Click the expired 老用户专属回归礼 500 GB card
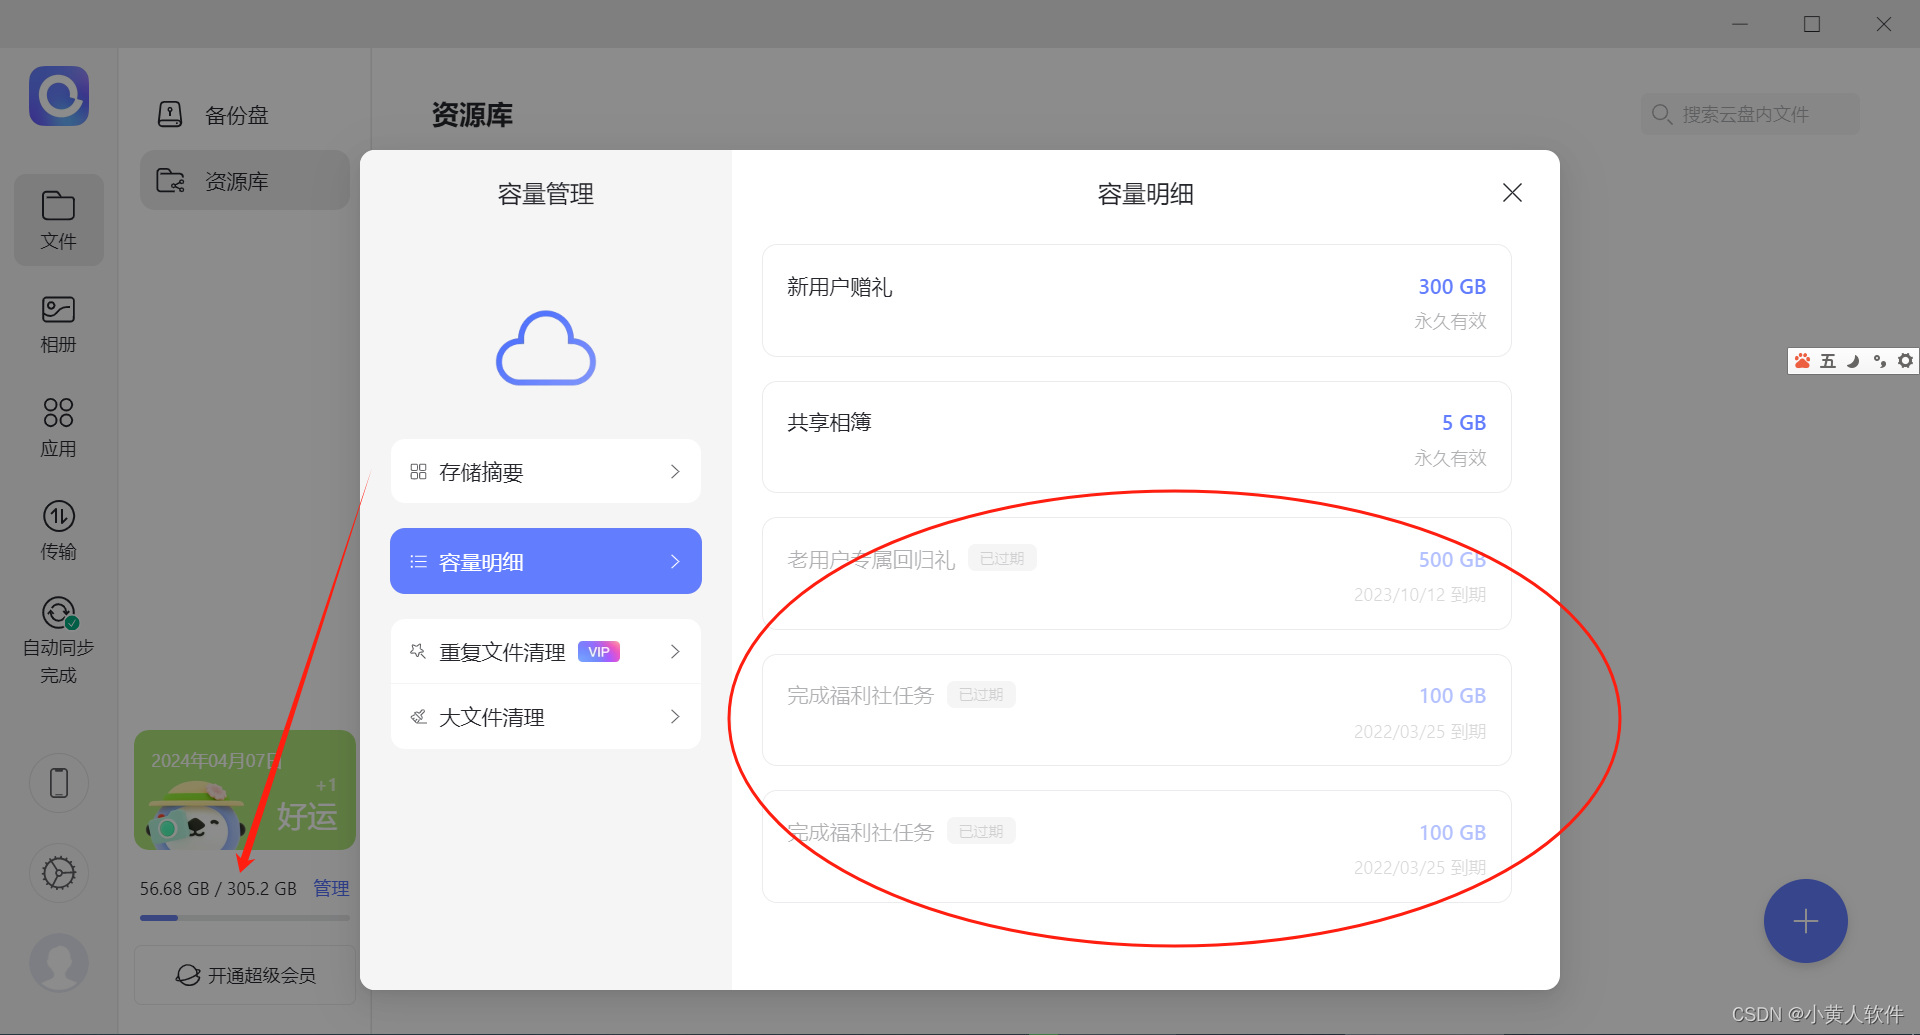 [1136, 574]
